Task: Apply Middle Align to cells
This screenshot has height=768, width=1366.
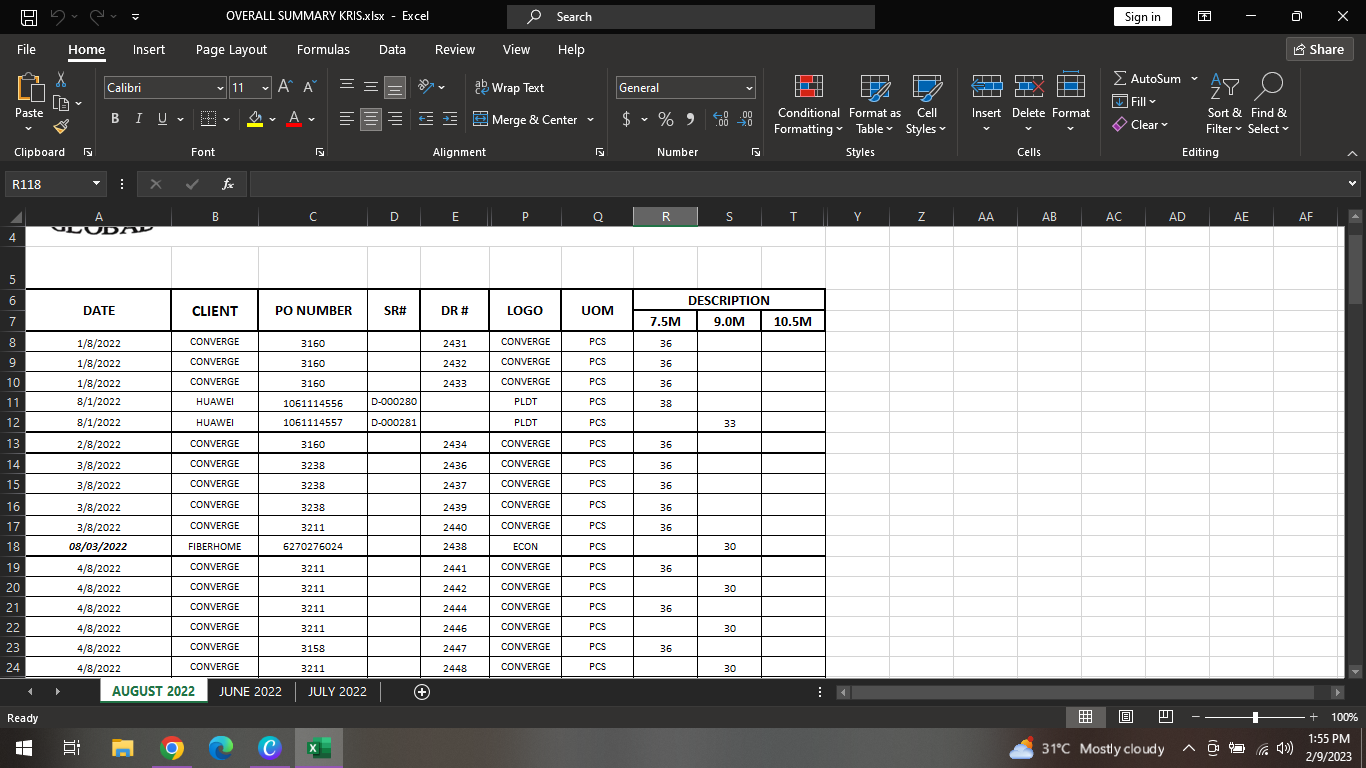Action: pyautogui.click(x=371, y=88)
